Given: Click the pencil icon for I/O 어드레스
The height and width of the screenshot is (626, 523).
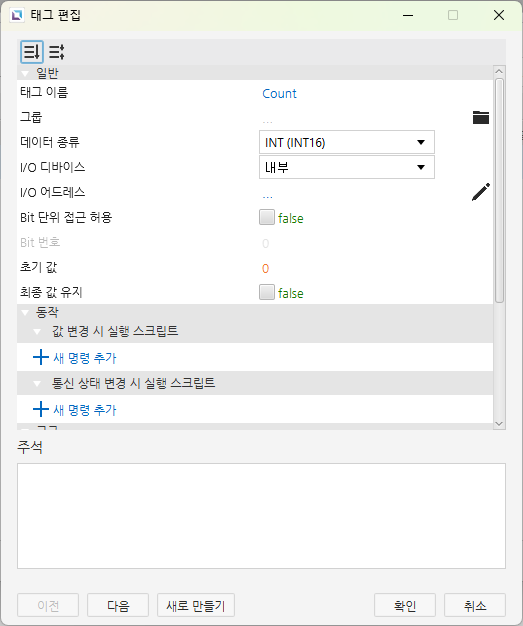Looking at the screenshot, I should (x=481, y=192).
